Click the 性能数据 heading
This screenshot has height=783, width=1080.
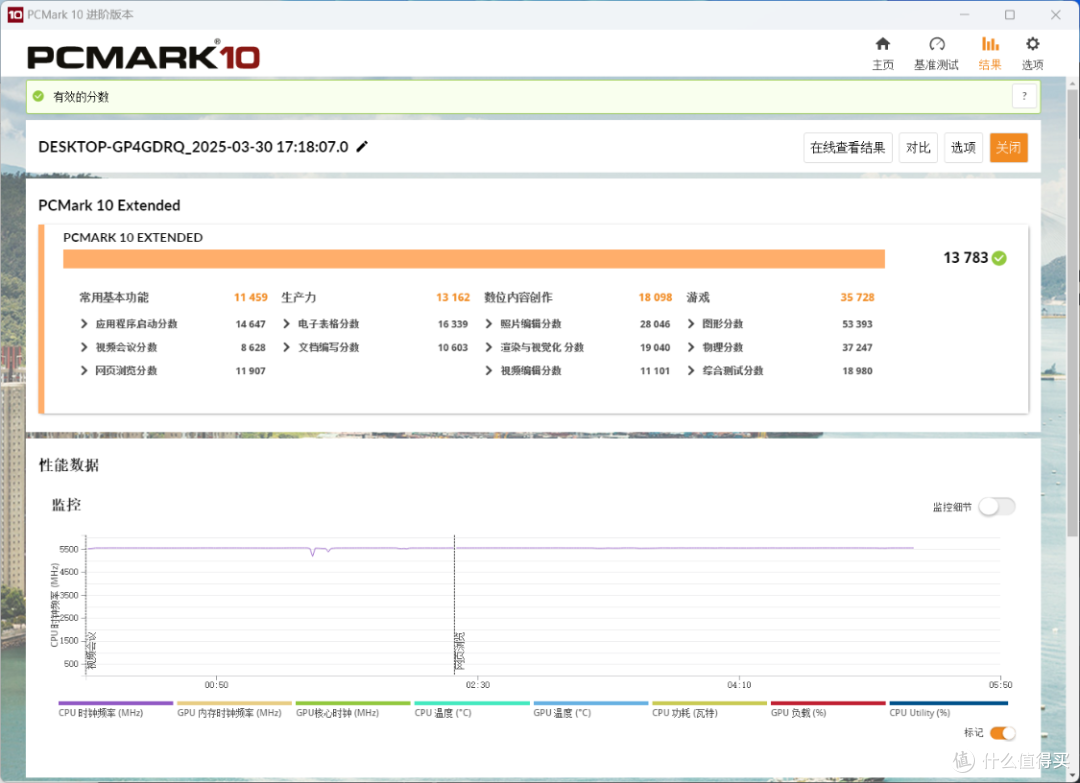pyautogui.click(x=69, y=466)
